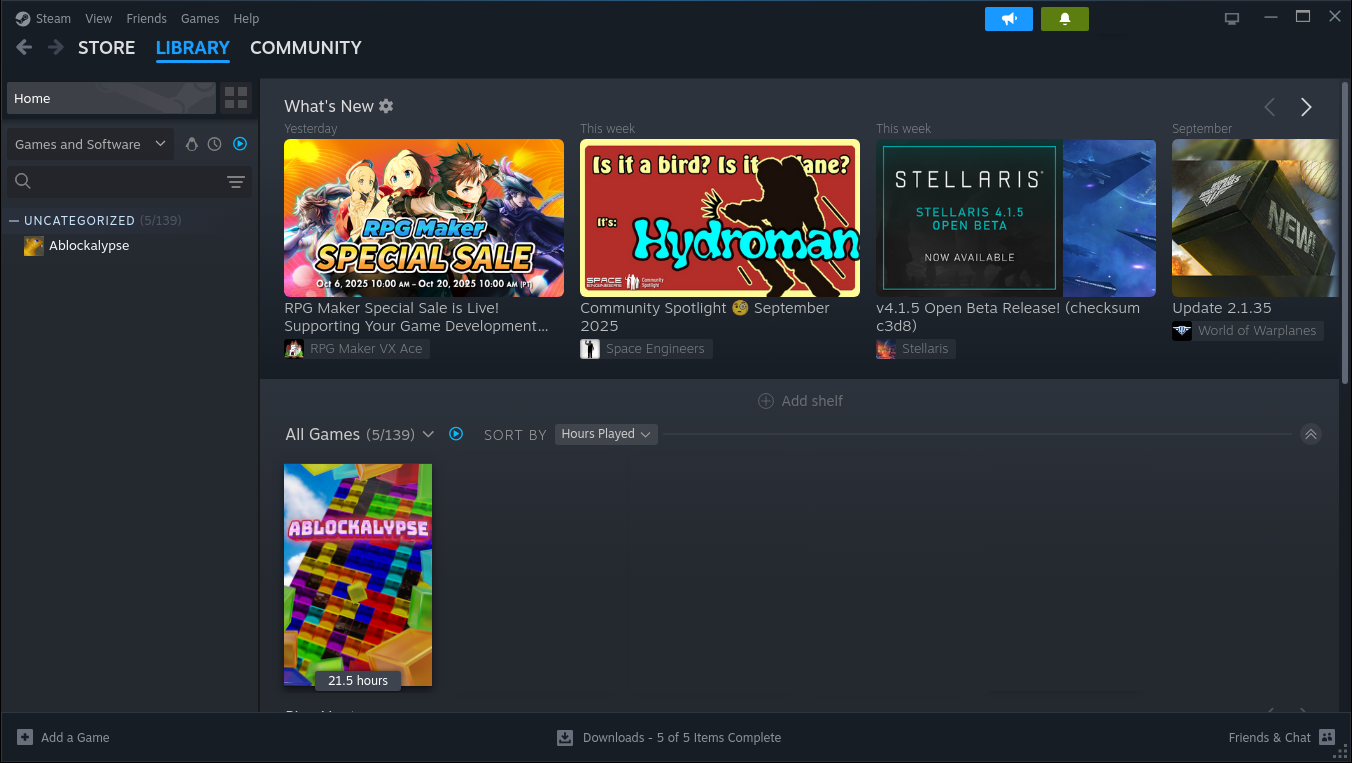Switch library to grid collections view
This screenshot has width=1352, height=763.
236,98
